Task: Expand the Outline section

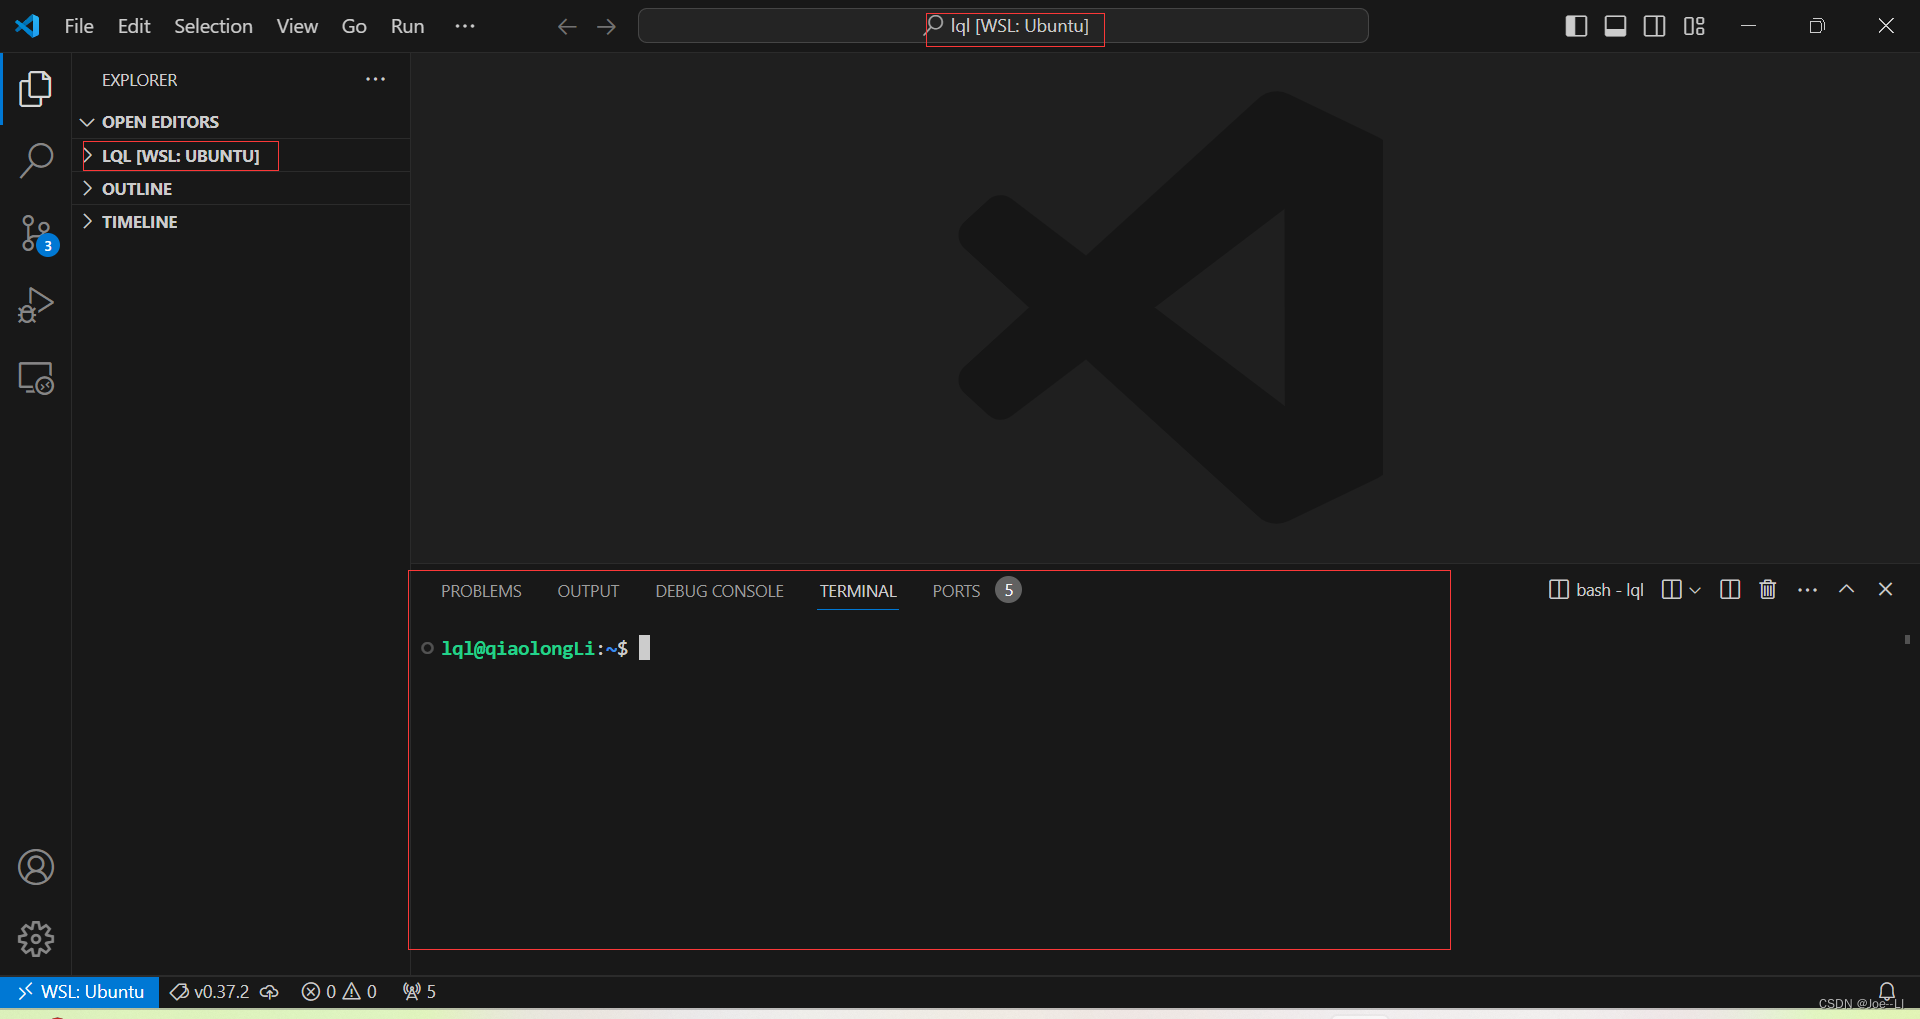Action: [x=241, y=188]
